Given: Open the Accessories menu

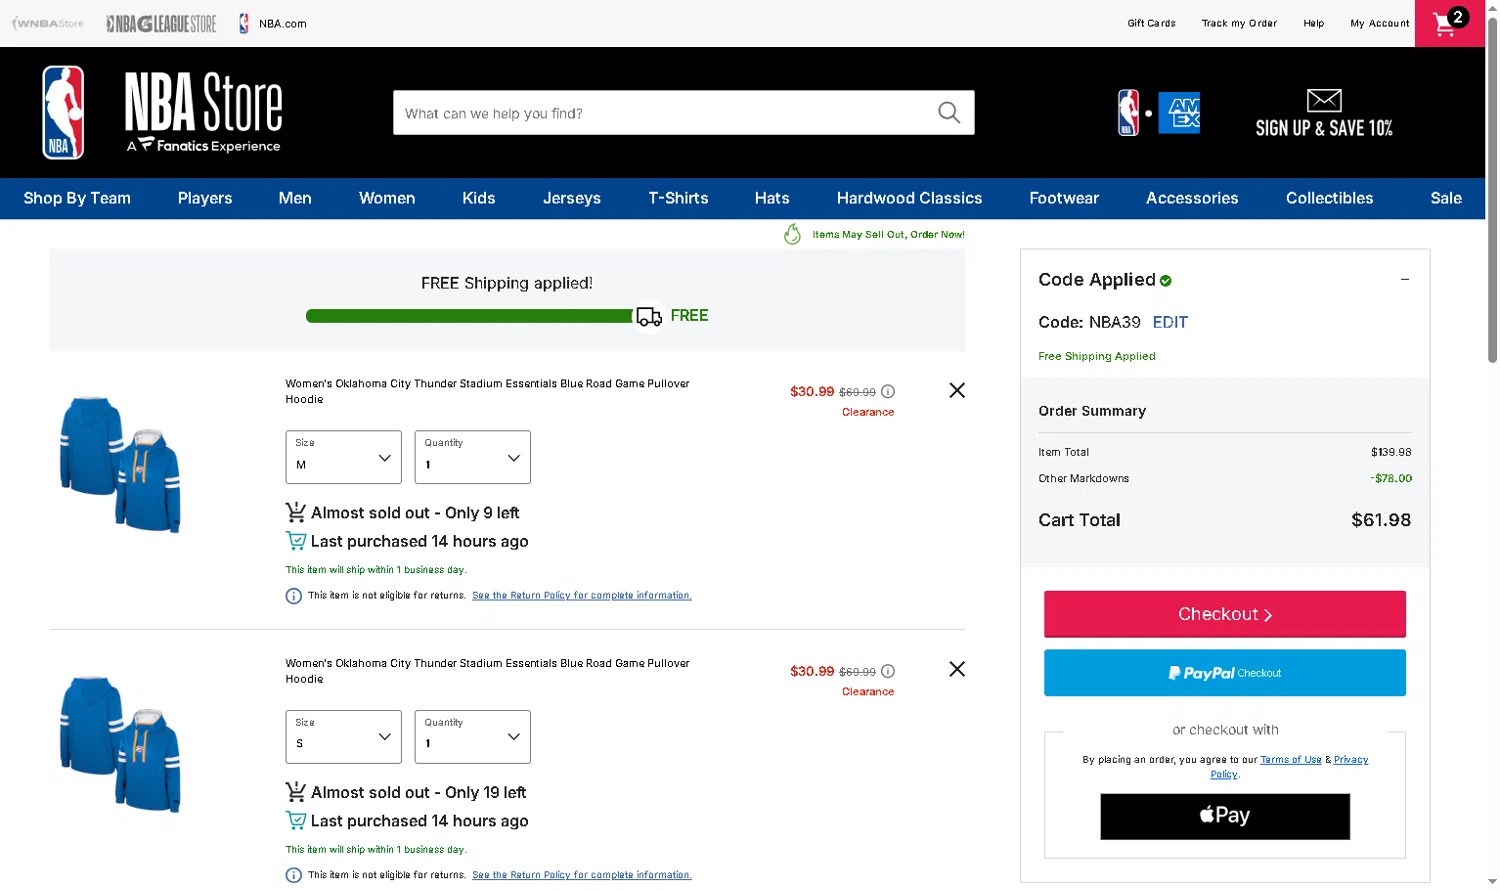Looking at the screenshot, I should (x=1192, y=198).
